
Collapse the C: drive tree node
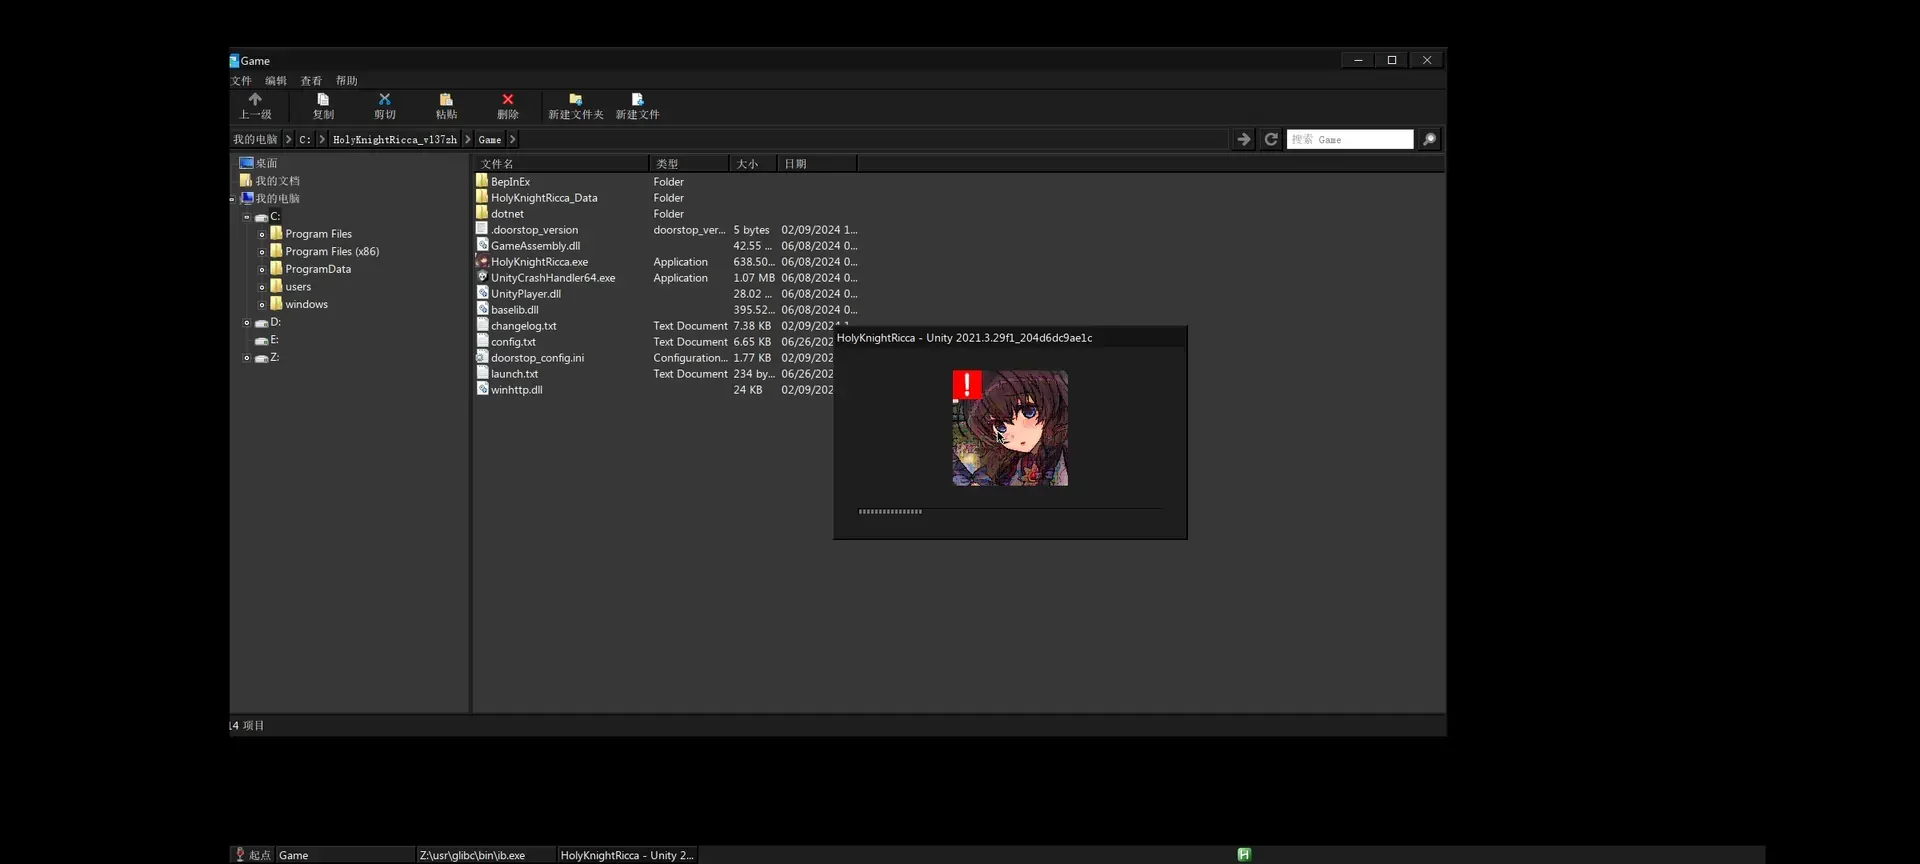[x=247, y=217]
